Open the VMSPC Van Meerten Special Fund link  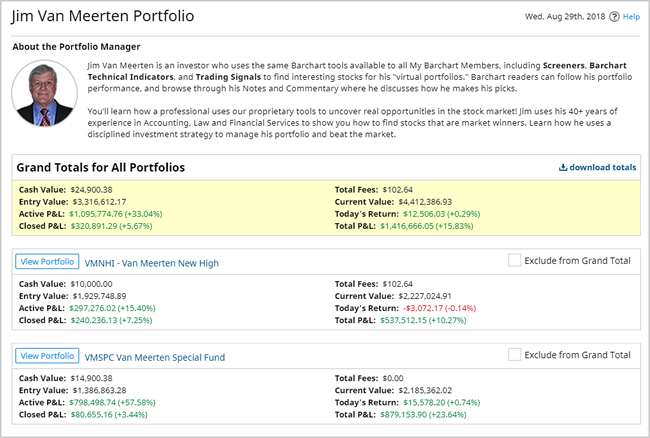[155, 357]
